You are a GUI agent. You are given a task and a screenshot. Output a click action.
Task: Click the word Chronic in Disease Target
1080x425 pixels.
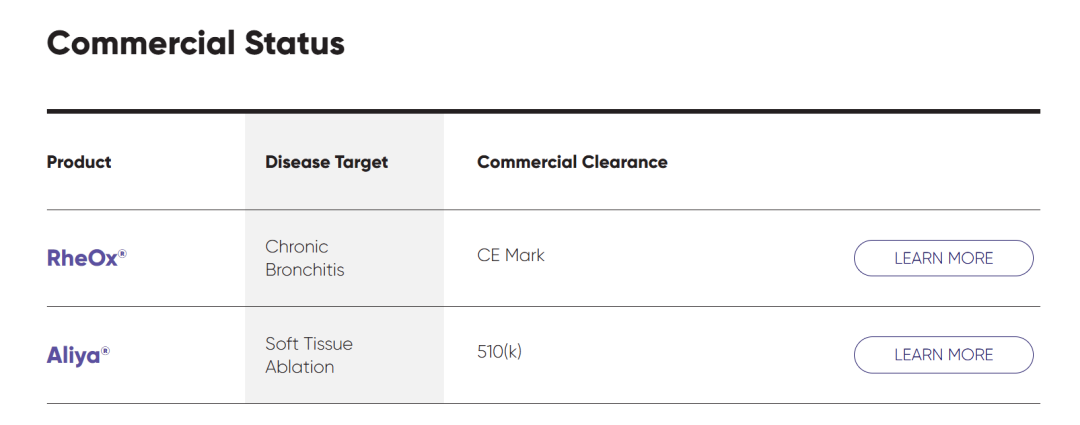(x=297, y=247)
